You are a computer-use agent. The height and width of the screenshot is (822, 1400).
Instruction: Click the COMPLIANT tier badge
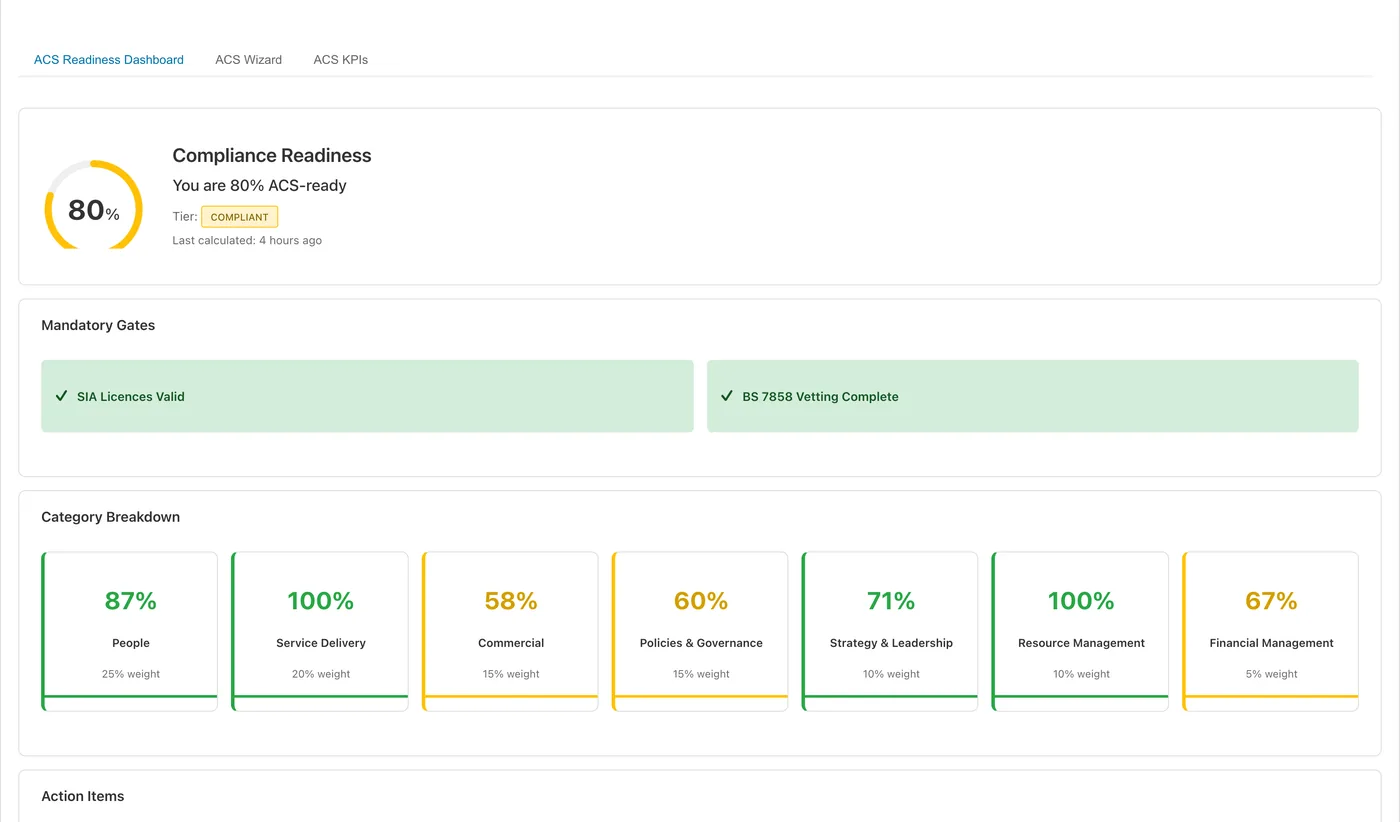[240, 217]
